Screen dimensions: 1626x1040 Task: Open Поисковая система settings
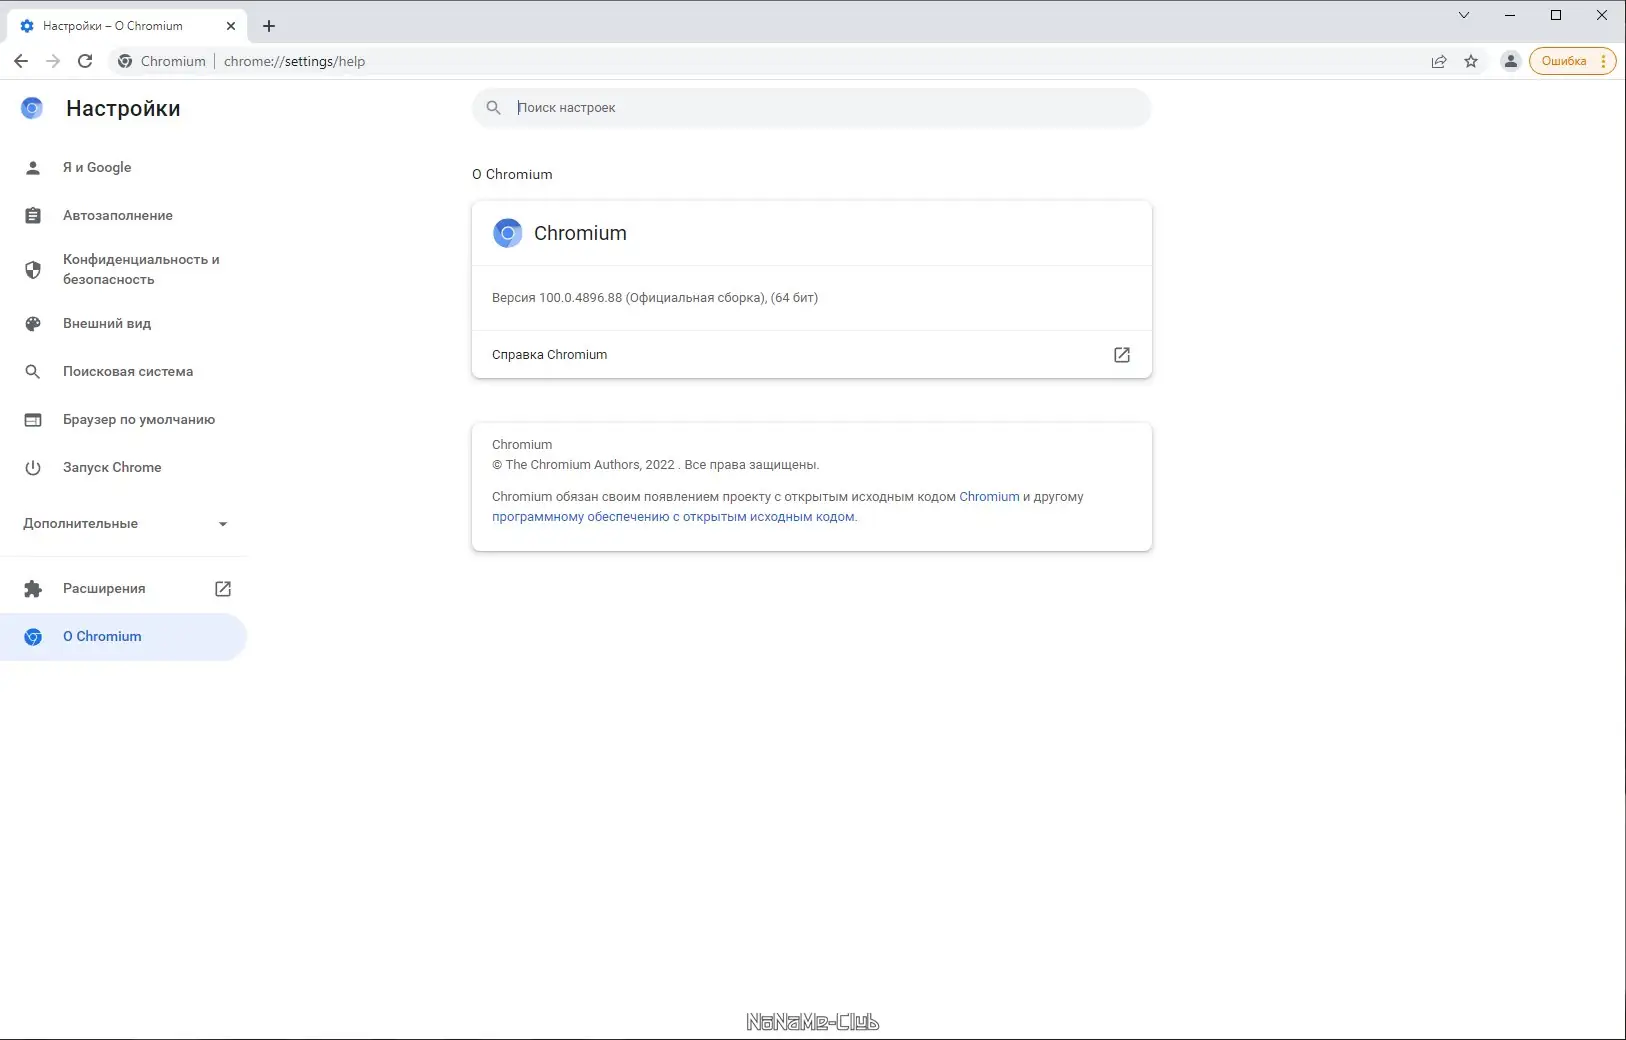(x=123, y=372)
